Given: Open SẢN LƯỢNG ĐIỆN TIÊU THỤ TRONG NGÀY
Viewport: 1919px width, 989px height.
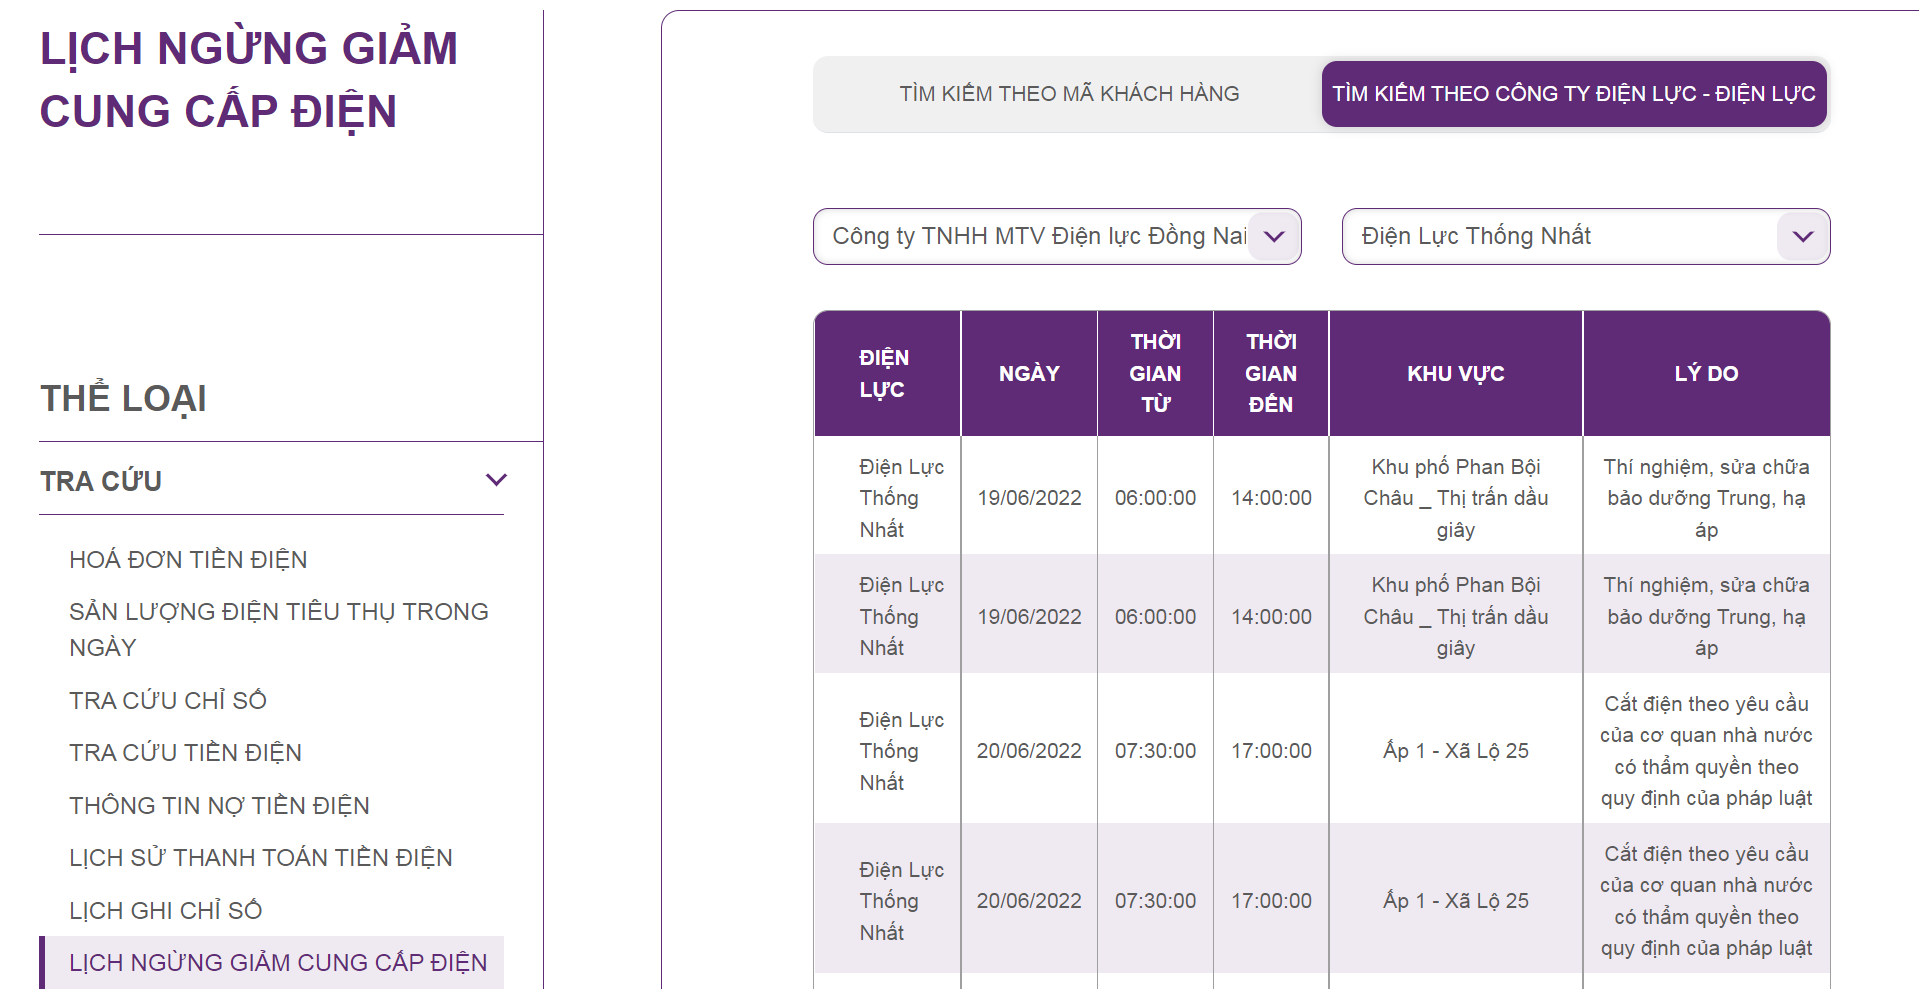Looking at the screenshot, I should click(x=279, y=629).
